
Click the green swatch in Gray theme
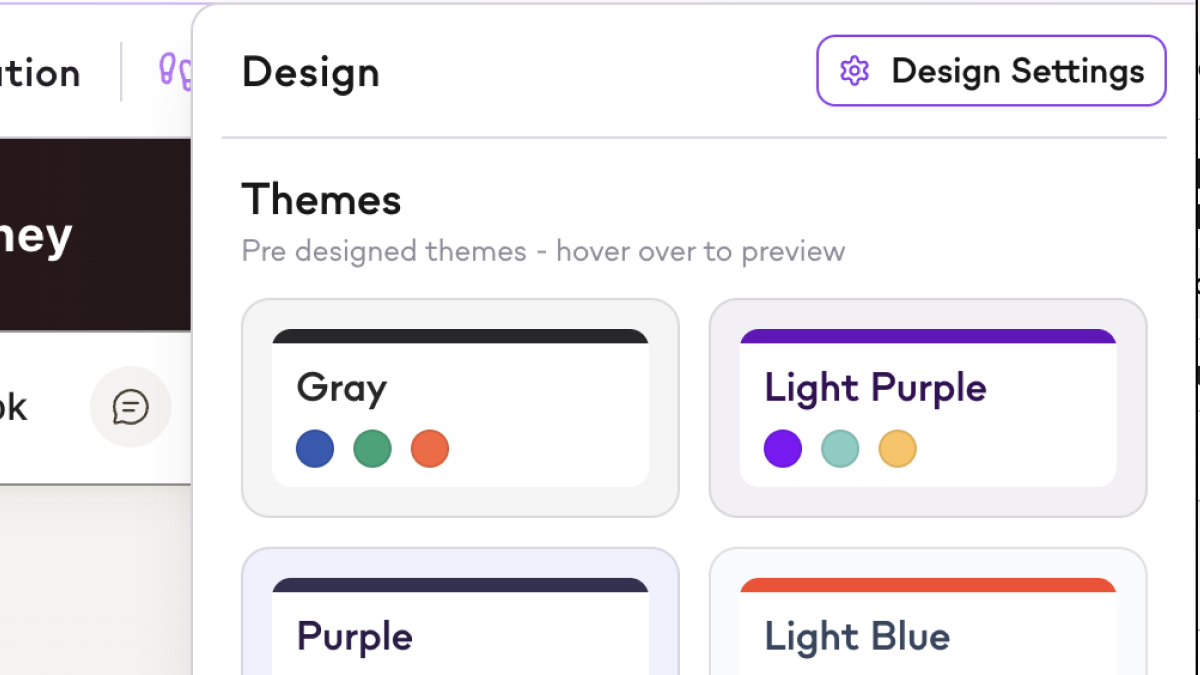(372, 449)
